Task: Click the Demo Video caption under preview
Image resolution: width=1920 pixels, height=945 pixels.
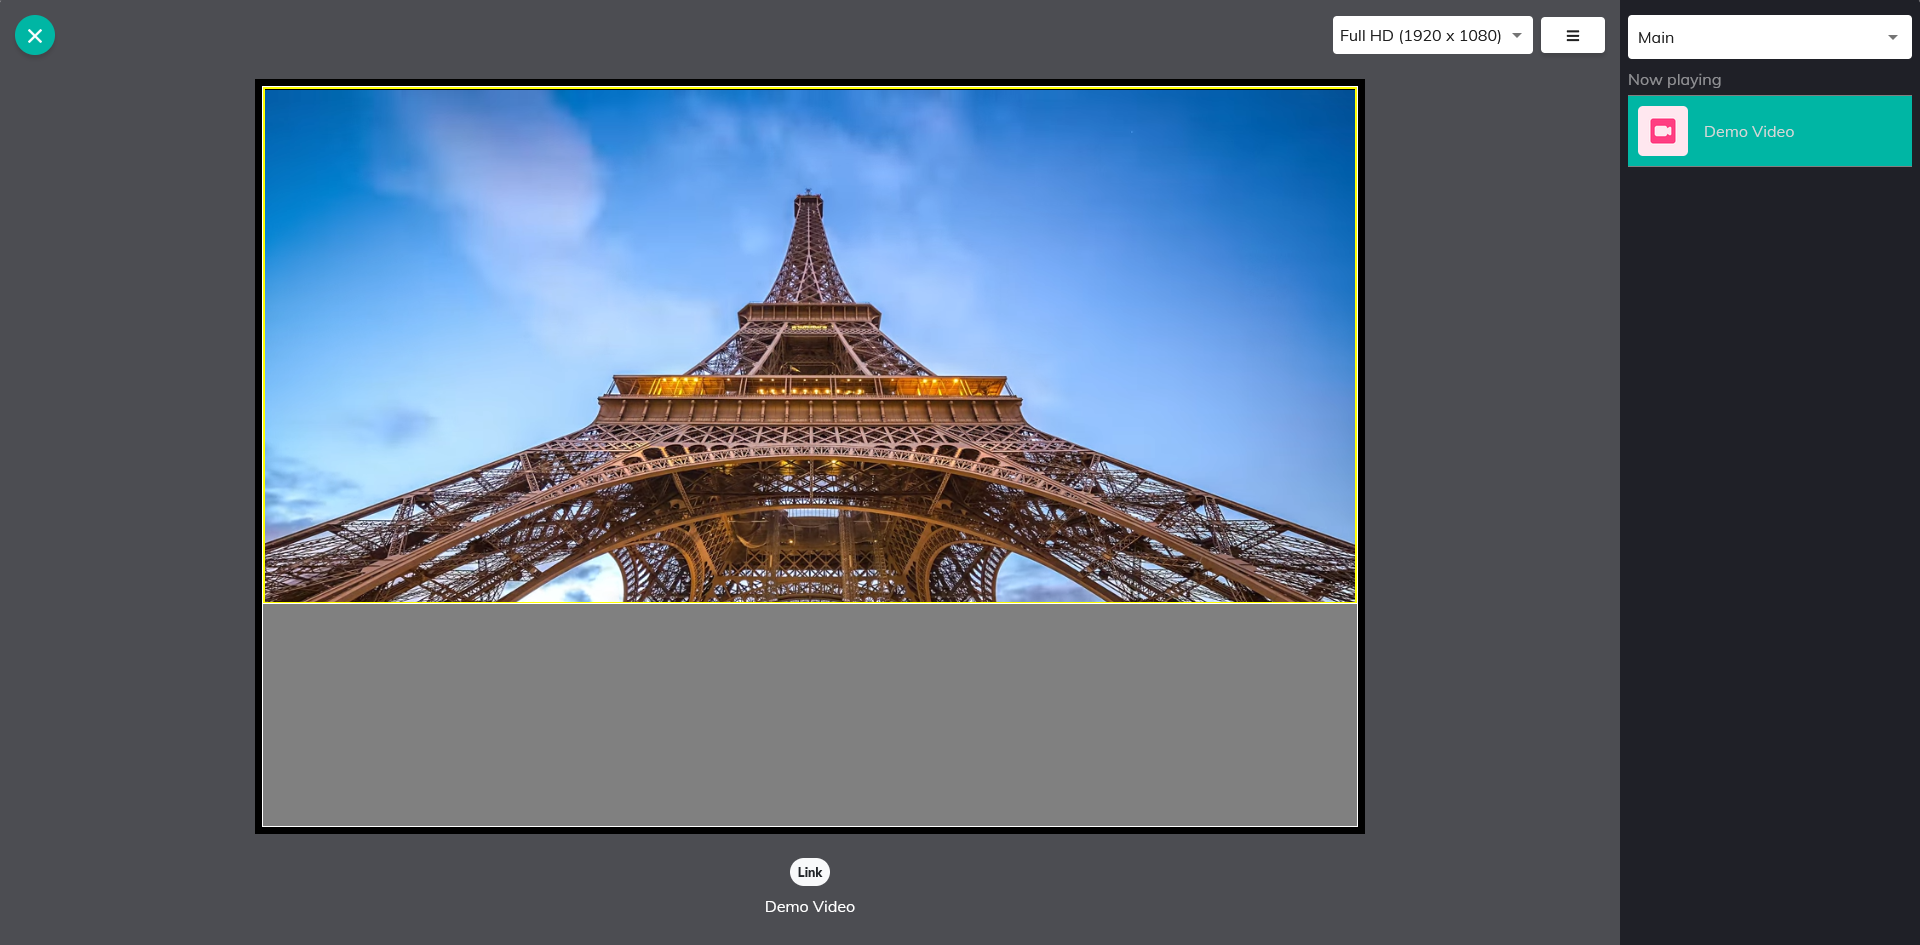Action: click(x=809, y=907)
